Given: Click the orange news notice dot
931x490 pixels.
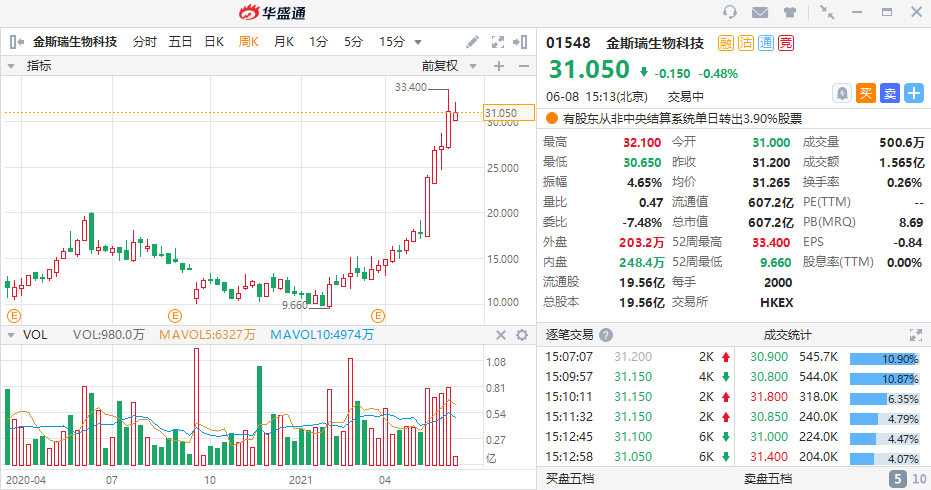Looking at the screenshot, I should click(x=552, y=118).
